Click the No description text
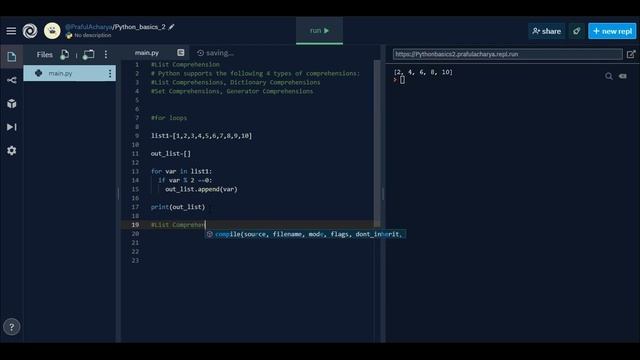The width and height of the screenshot is (640, 360). 93,36
